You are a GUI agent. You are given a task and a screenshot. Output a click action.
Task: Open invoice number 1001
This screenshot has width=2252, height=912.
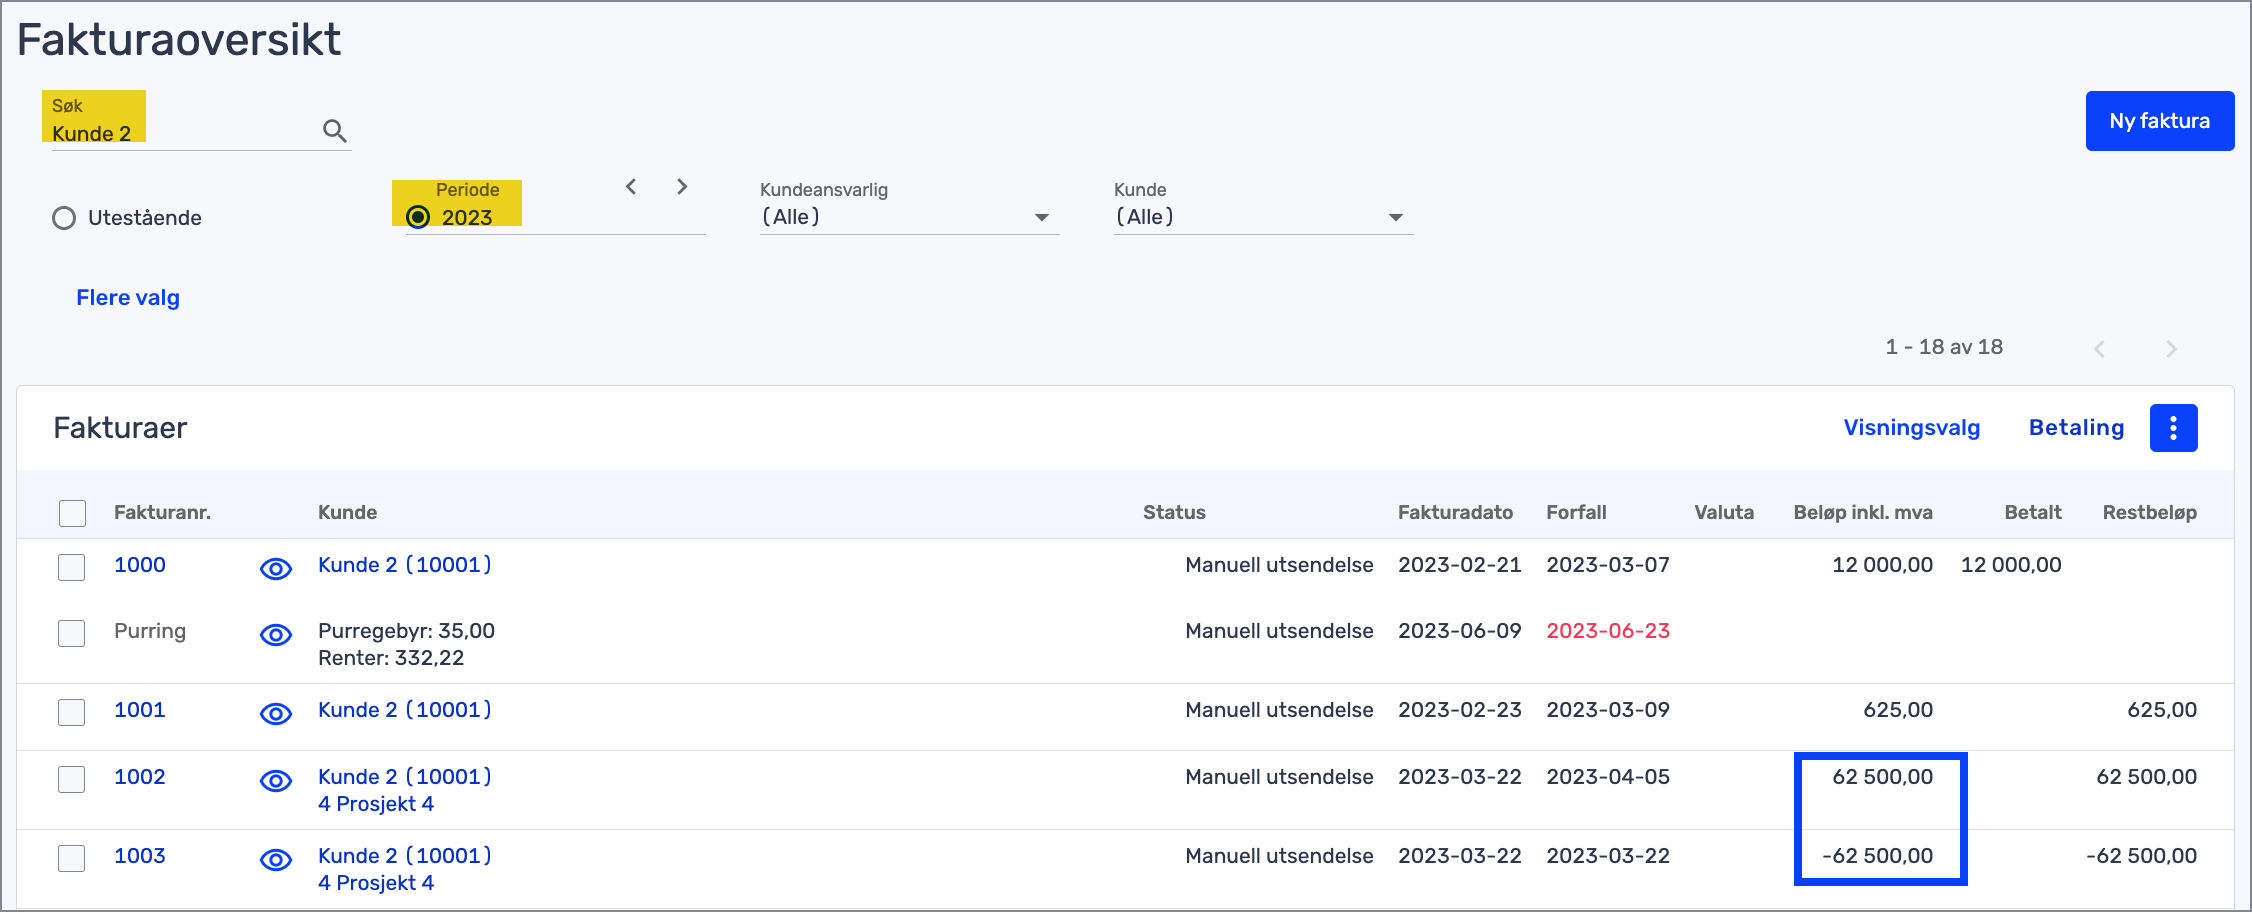(140, 710)
